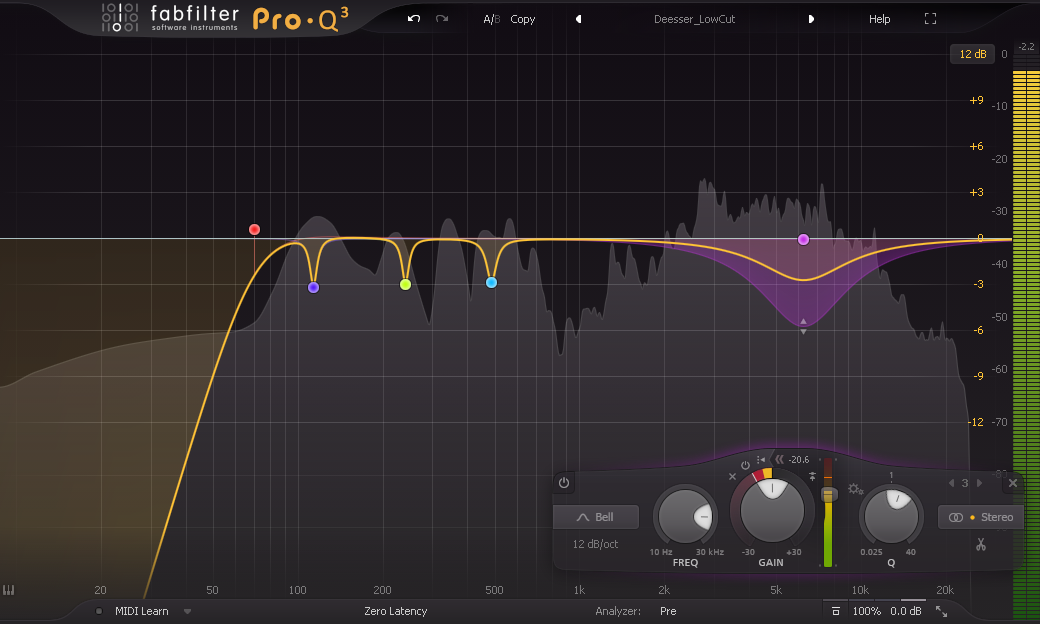This screenshot has height=624, width=1040.
Task: Click Copy to copy A/B state
Action: [523, 19]
